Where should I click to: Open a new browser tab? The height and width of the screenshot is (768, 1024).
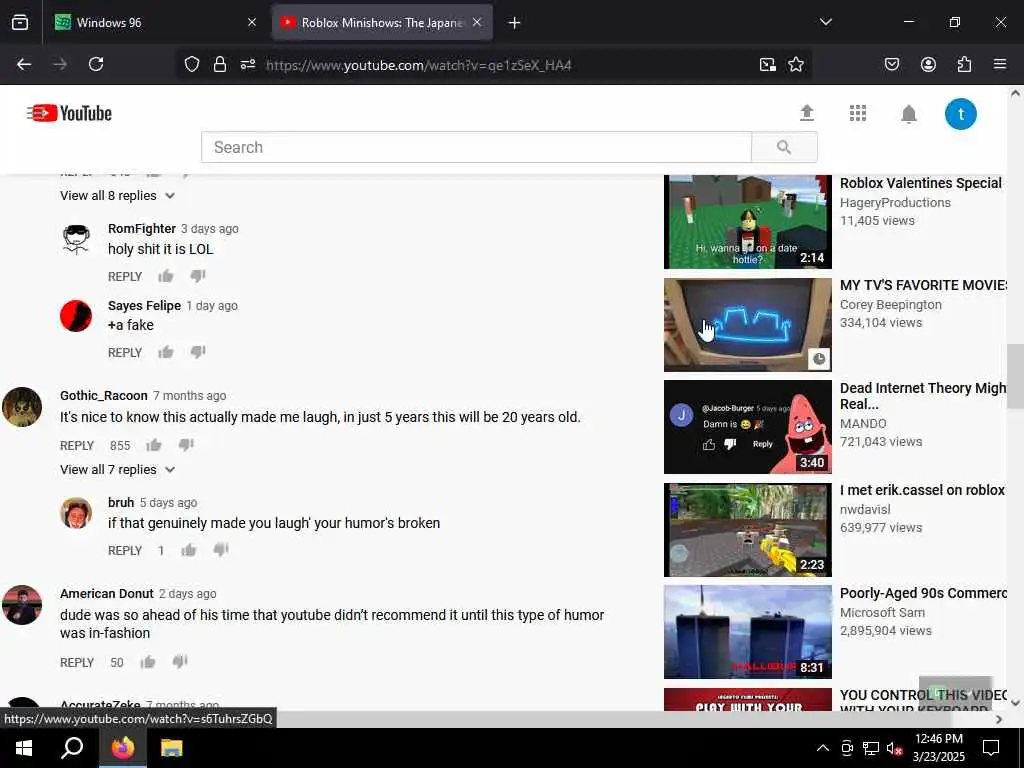pos(514,23)
